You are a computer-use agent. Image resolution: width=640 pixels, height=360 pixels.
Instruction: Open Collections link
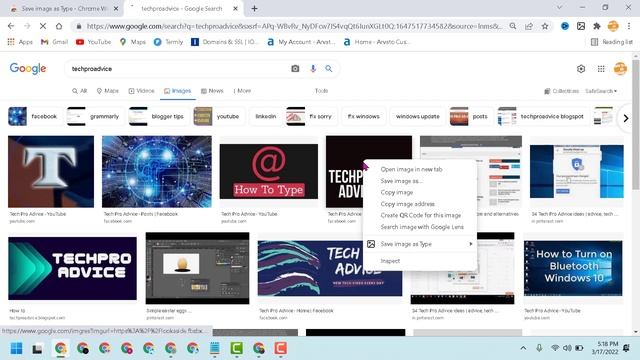pyautogui.click(x=562, y=91)
